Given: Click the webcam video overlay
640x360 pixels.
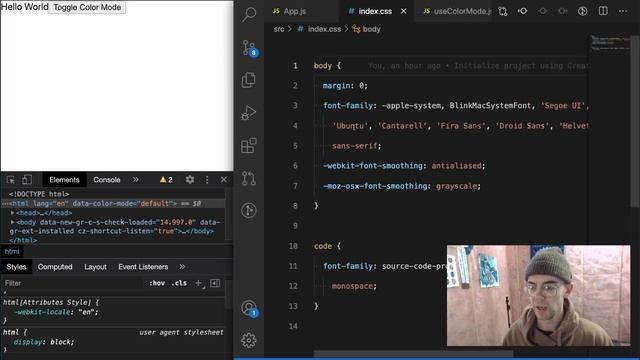Looking at the screenshot, I should [538, 296].
